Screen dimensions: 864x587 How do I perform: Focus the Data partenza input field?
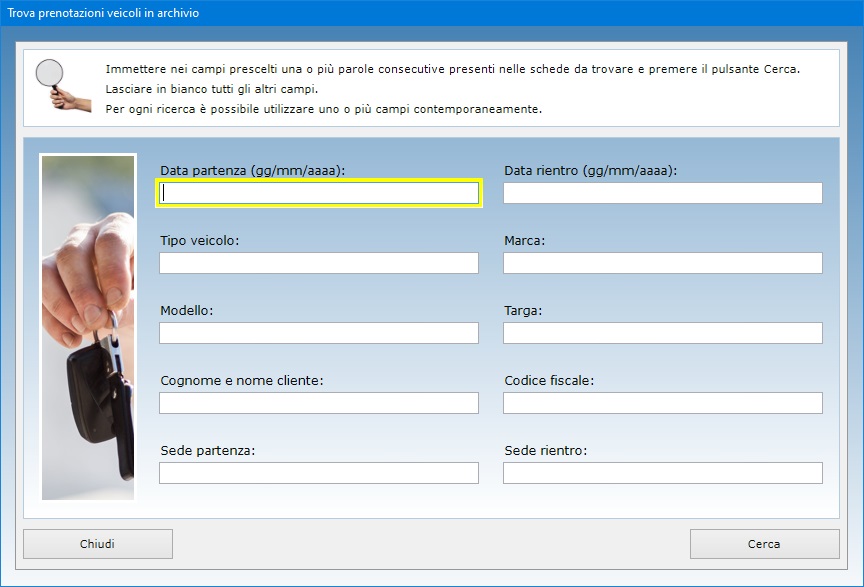click(x=319, y=193)
